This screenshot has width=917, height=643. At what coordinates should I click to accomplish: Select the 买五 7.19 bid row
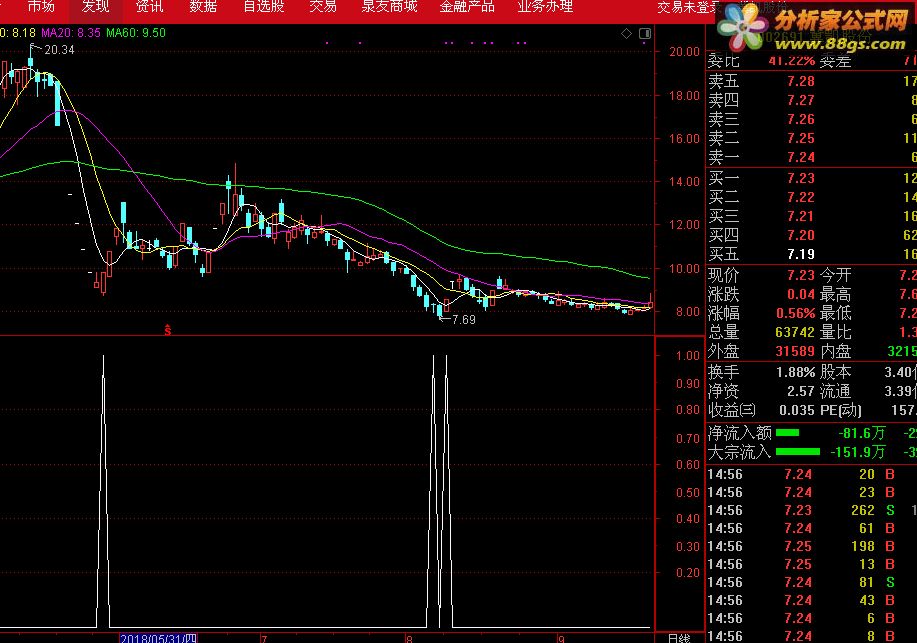point(811,255)
